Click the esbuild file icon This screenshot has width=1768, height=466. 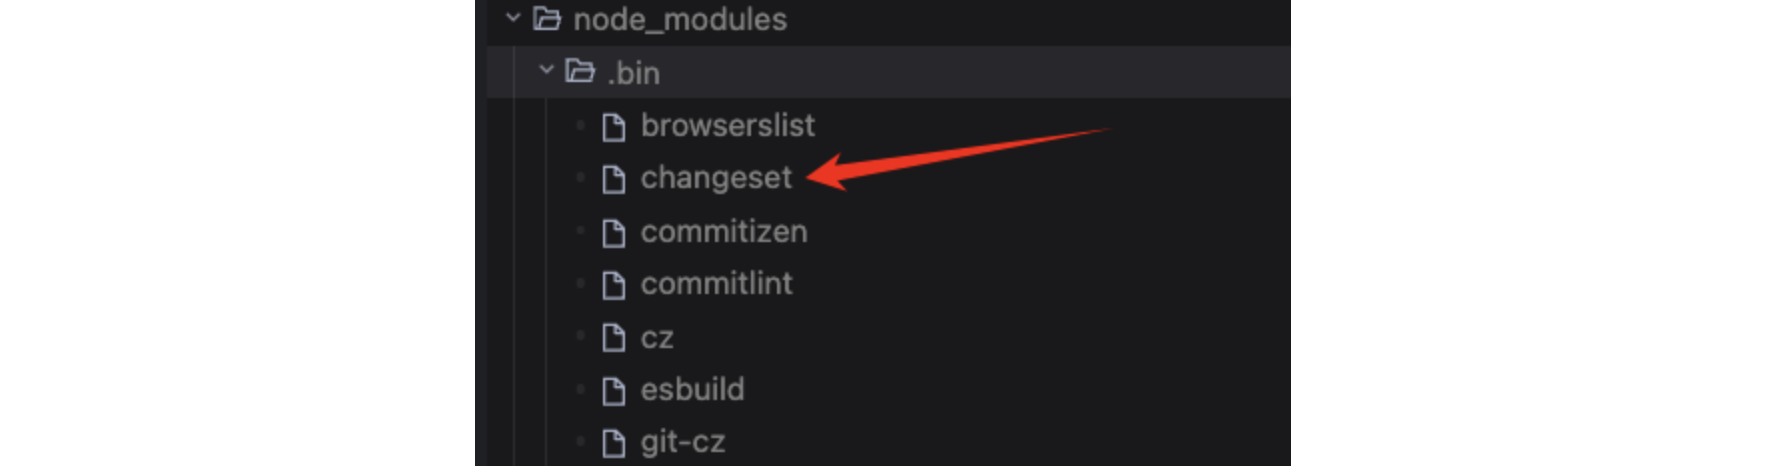click(x=614, y=390)
